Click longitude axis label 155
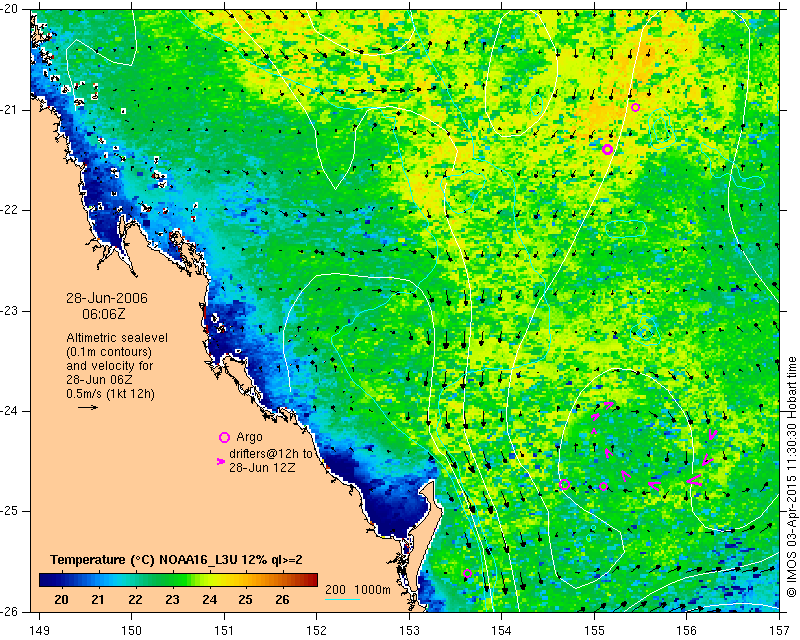 tap(594, 631)
